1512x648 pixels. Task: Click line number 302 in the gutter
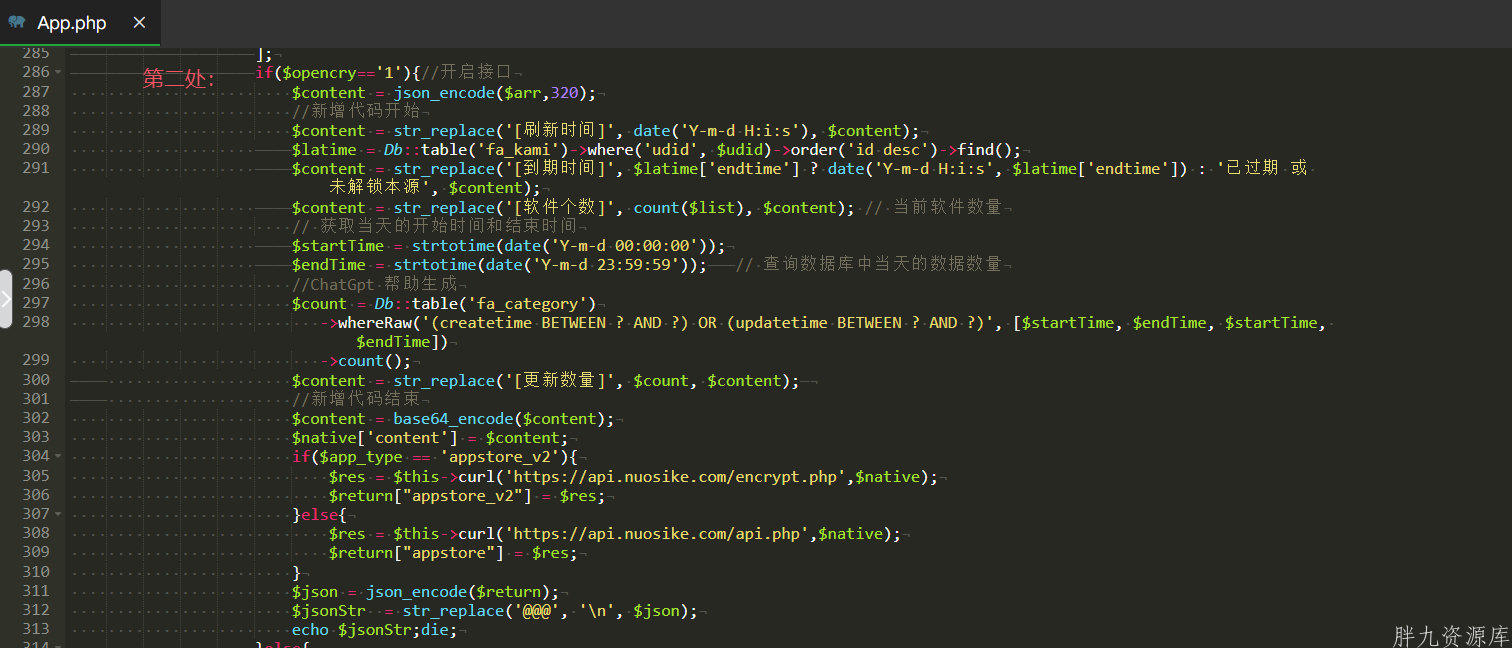point(36,418)
